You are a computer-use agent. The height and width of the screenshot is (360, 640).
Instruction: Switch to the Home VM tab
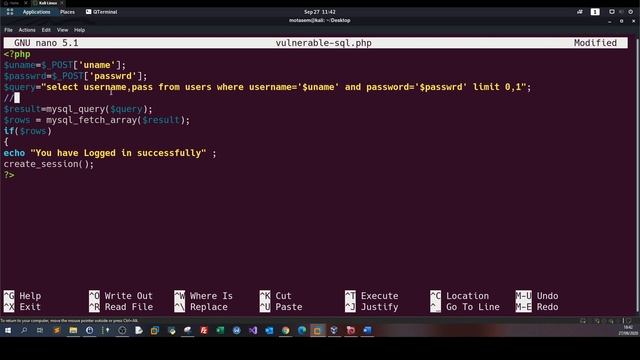pyautogui.click(x=15, y=3)
